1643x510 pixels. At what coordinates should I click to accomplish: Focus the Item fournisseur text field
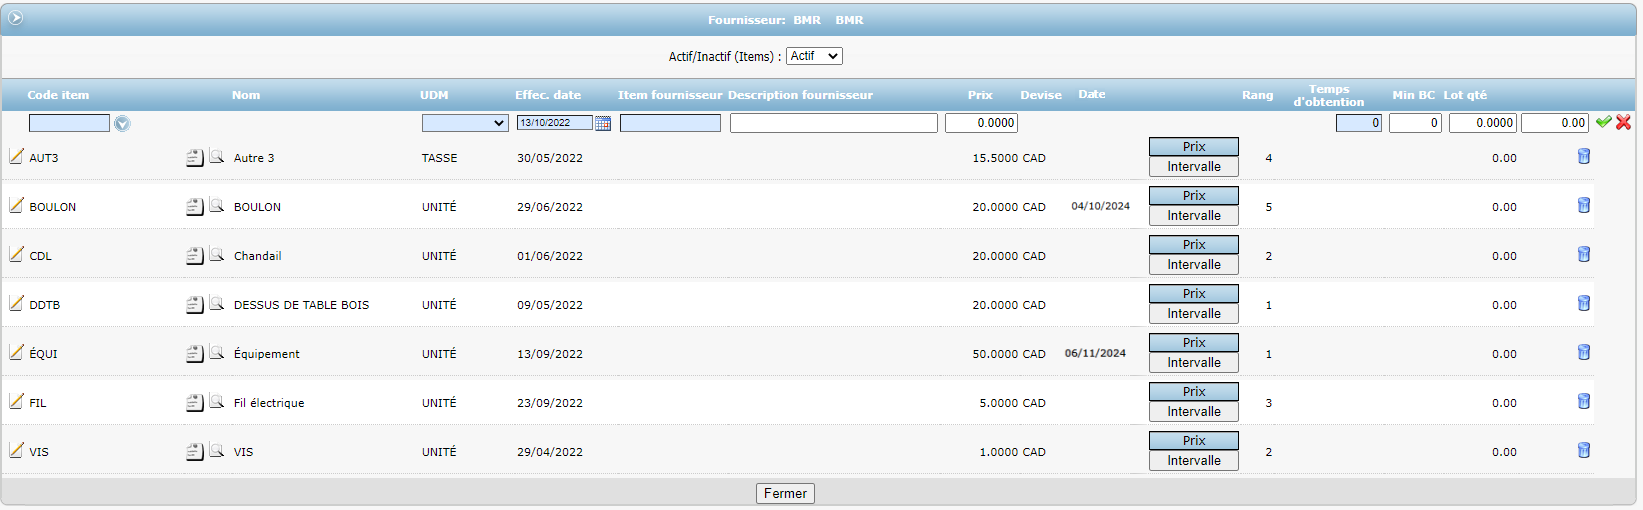point(670,123)
